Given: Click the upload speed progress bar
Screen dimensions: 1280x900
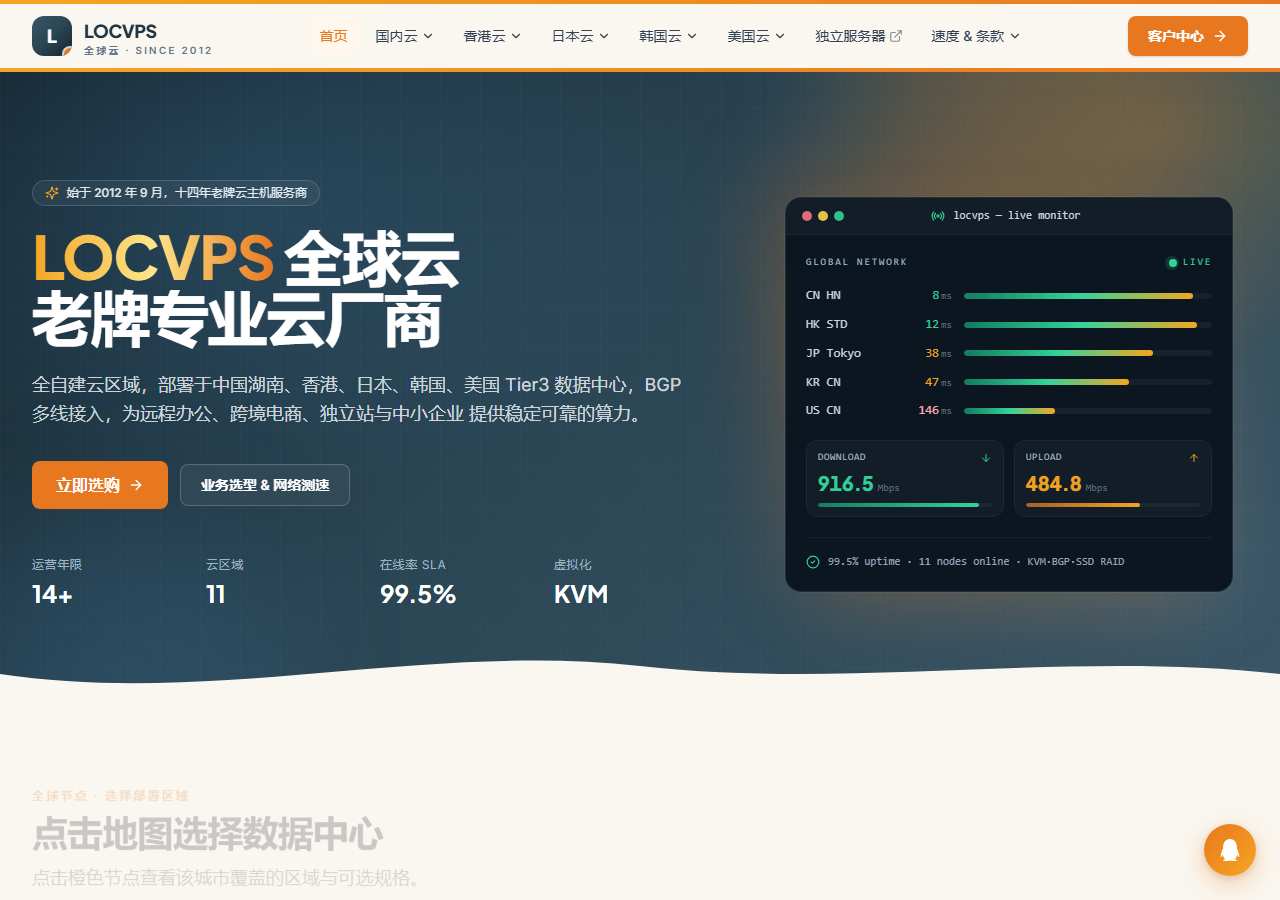Looking at the screenshot, I should coord(1113,505).
